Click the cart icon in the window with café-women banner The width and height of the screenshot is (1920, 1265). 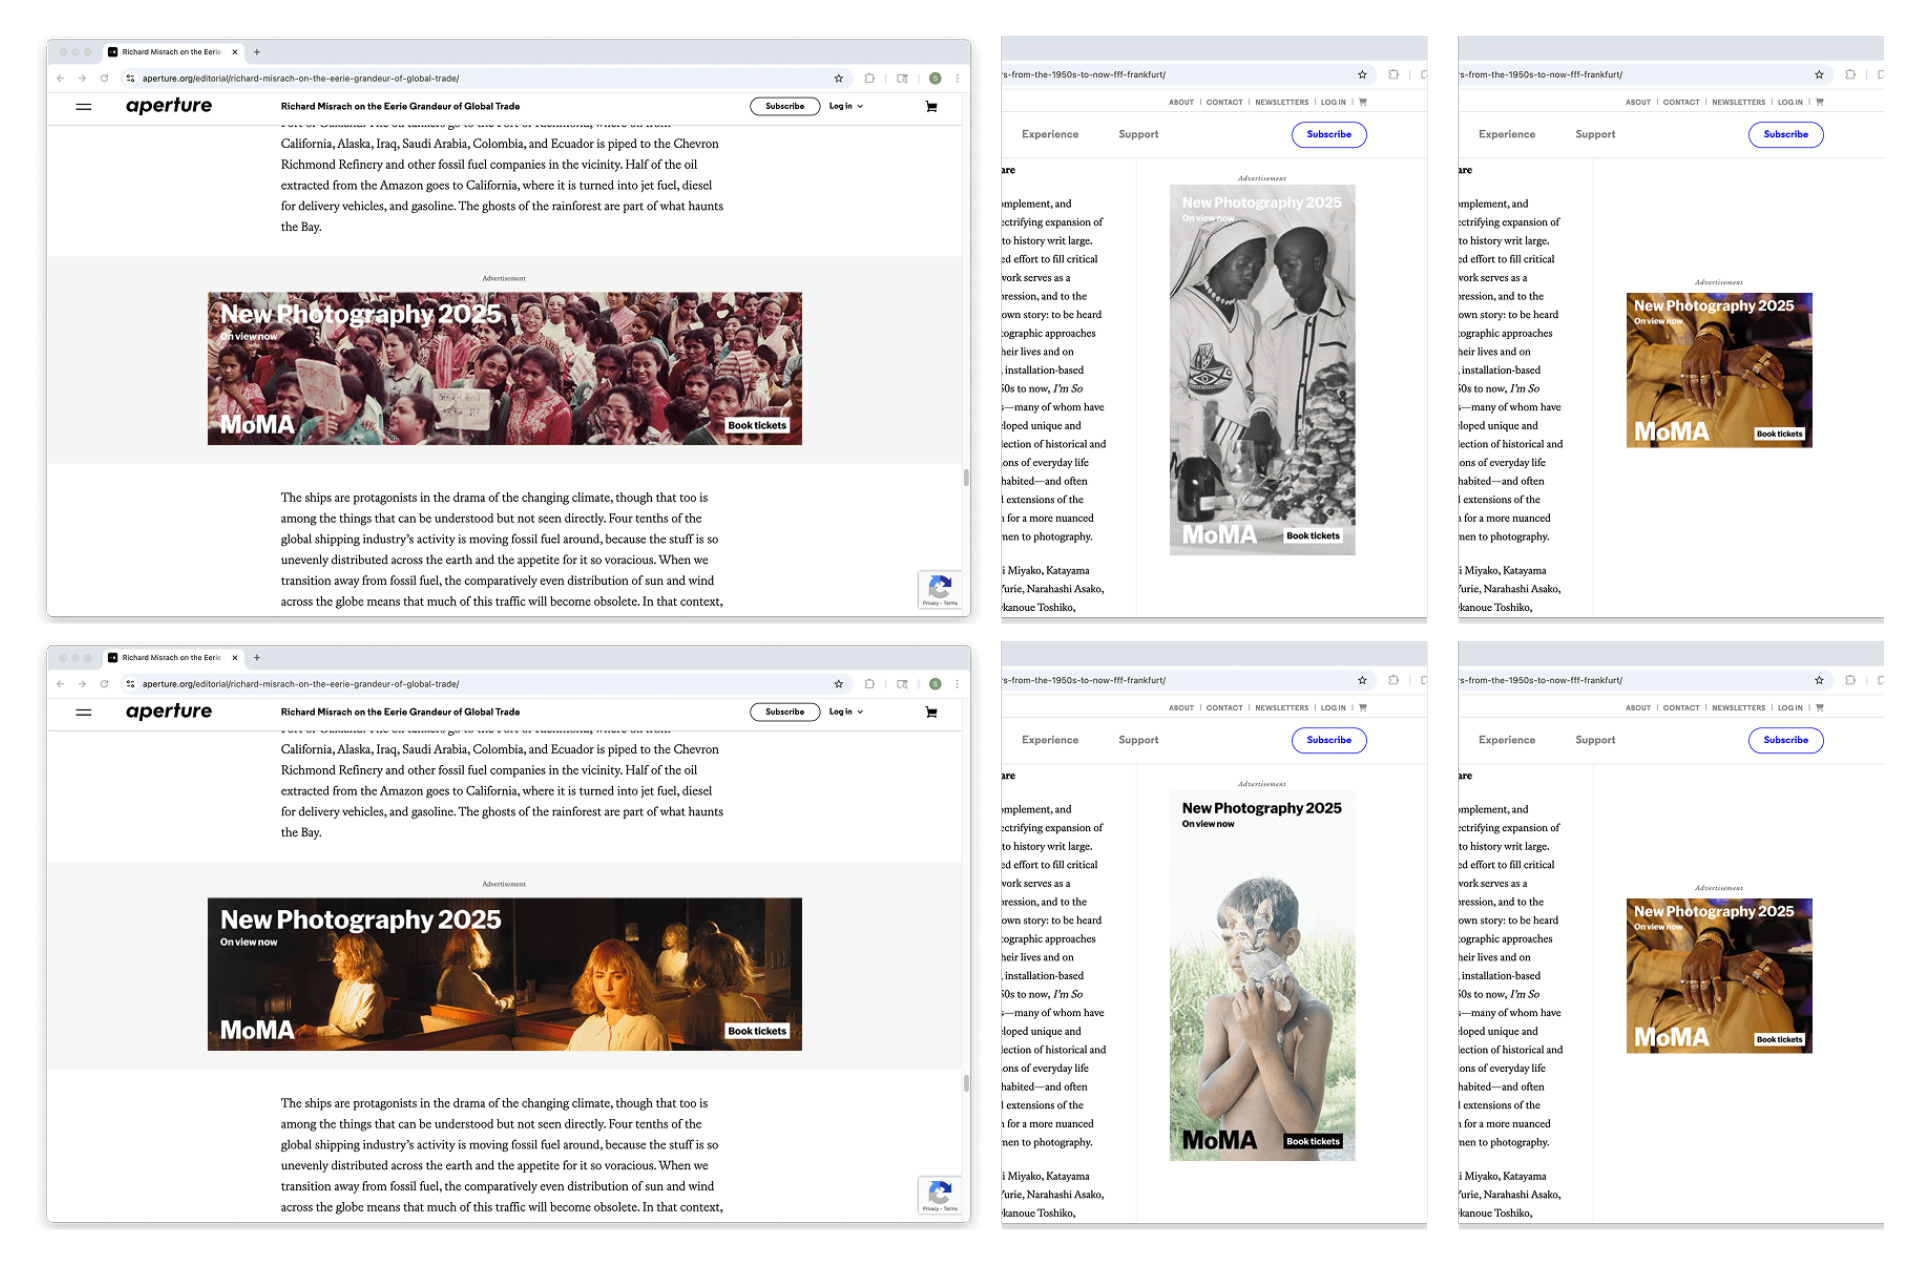pyautogui.click(x=931, y=712)
